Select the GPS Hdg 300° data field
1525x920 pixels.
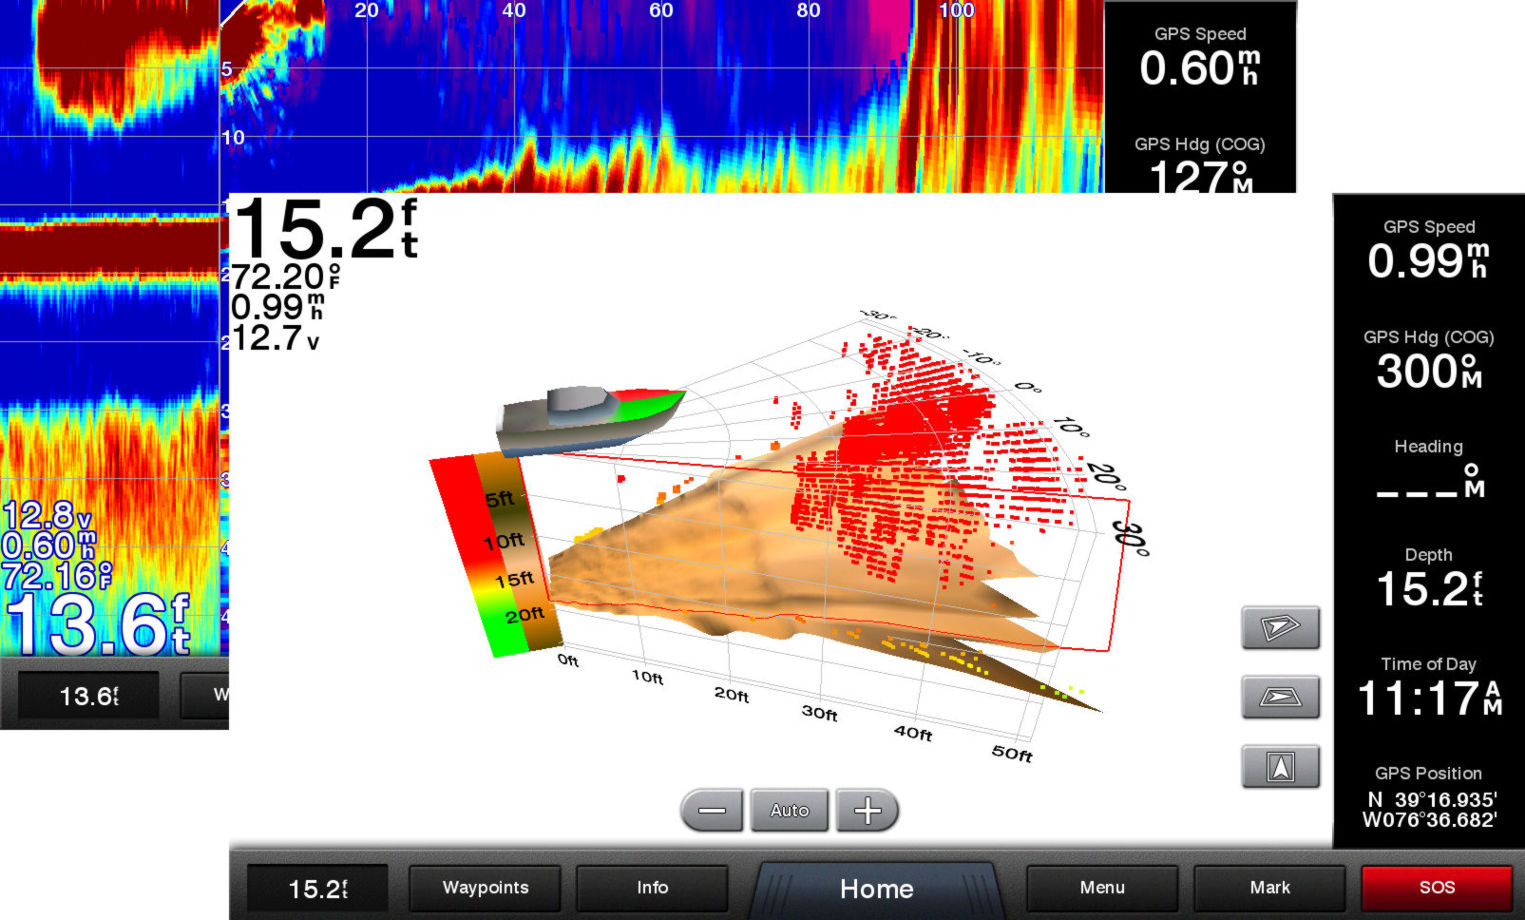point(1428,360)
